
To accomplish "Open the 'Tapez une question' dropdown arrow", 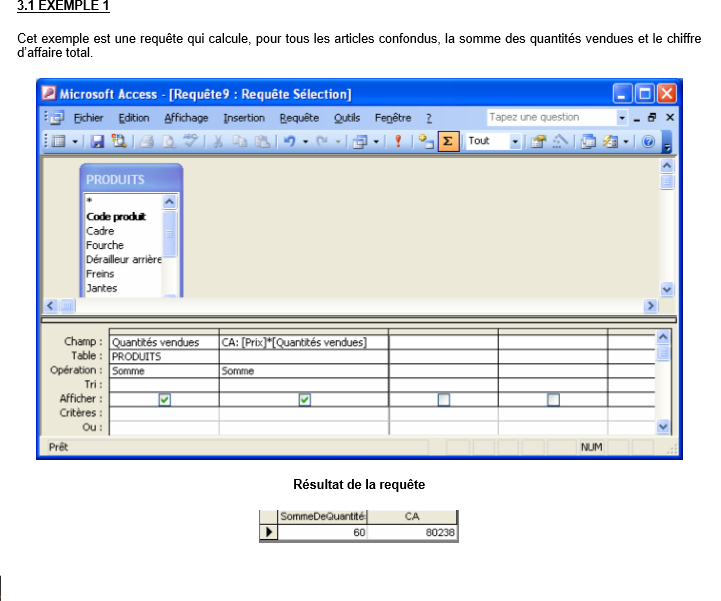I will tap(622, 118).
